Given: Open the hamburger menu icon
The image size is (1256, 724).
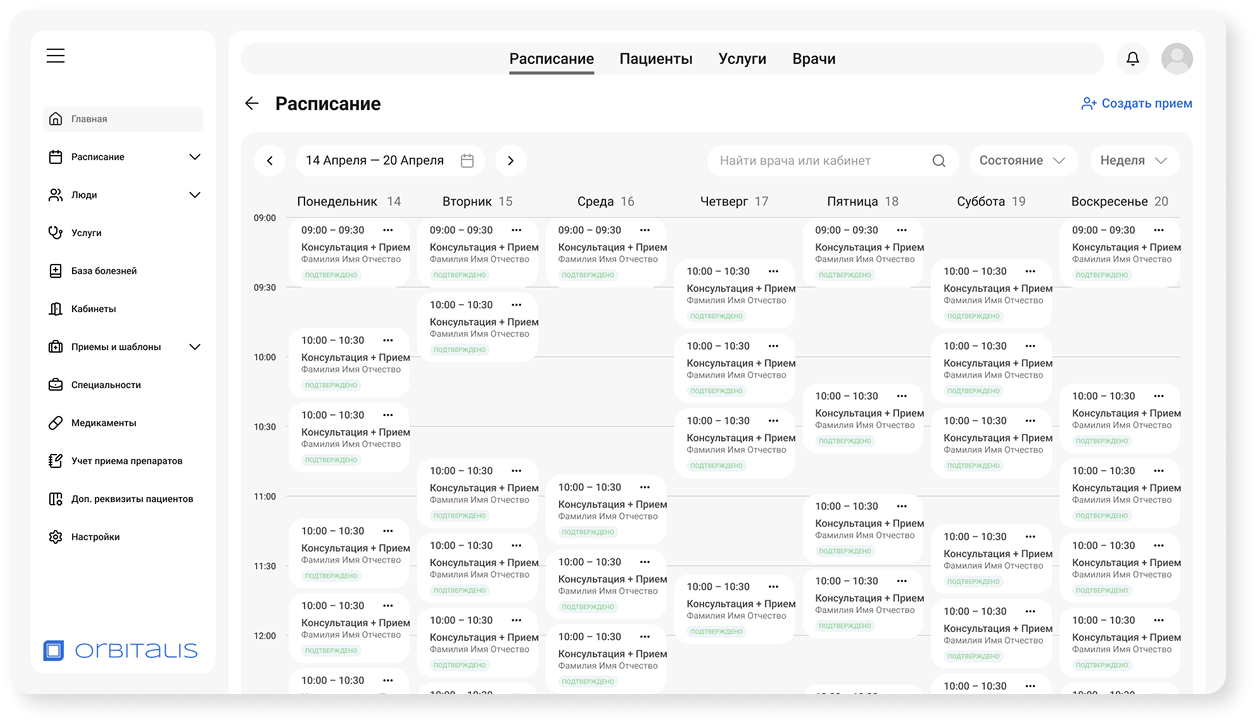Looking at the screenshot, I should (55, 56).
